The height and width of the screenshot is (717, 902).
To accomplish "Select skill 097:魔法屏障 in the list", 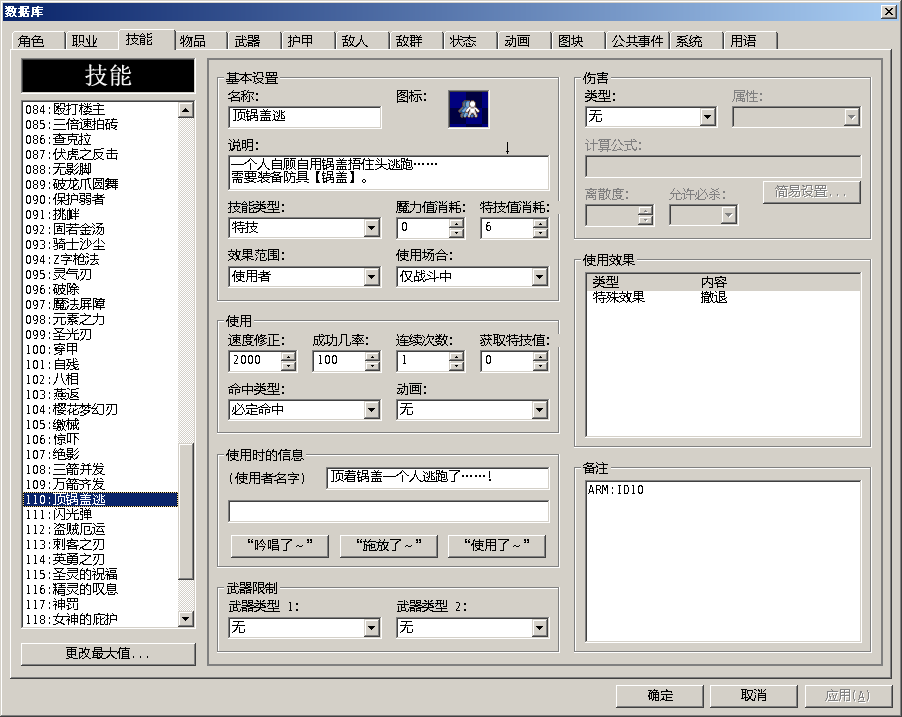I will pos(101,304).
